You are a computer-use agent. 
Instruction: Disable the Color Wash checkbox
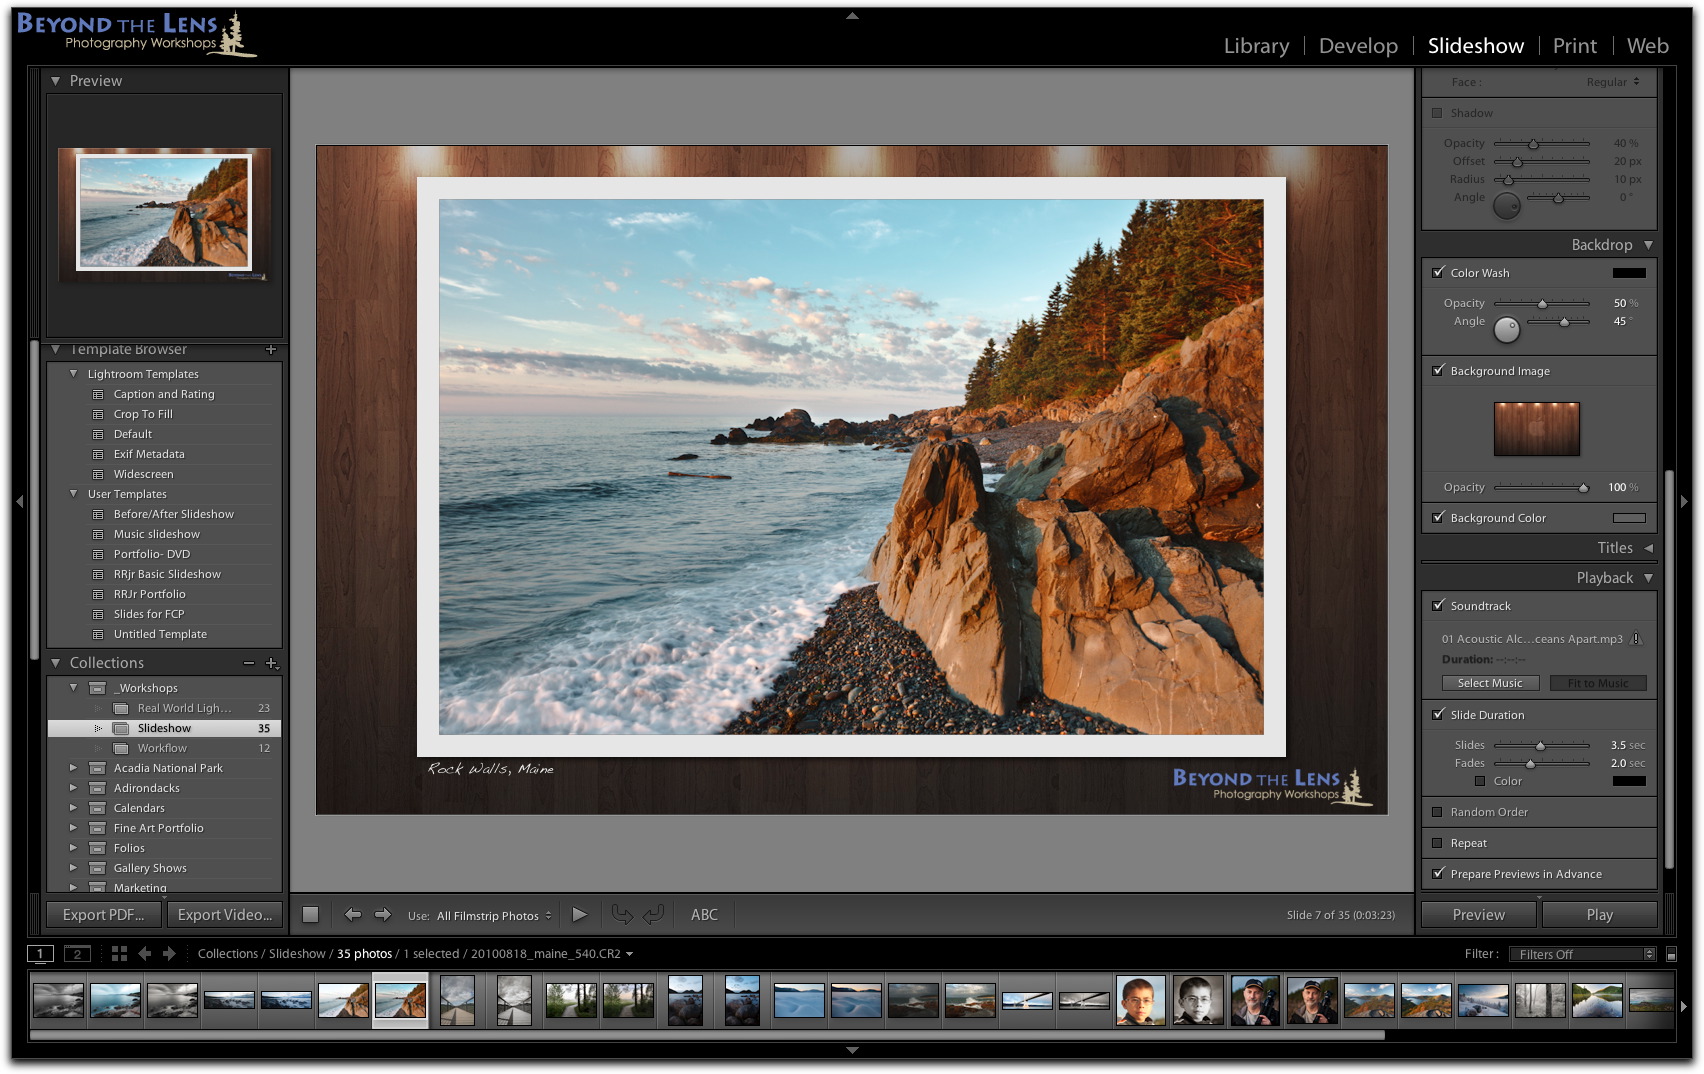[x=1438, y=272]
